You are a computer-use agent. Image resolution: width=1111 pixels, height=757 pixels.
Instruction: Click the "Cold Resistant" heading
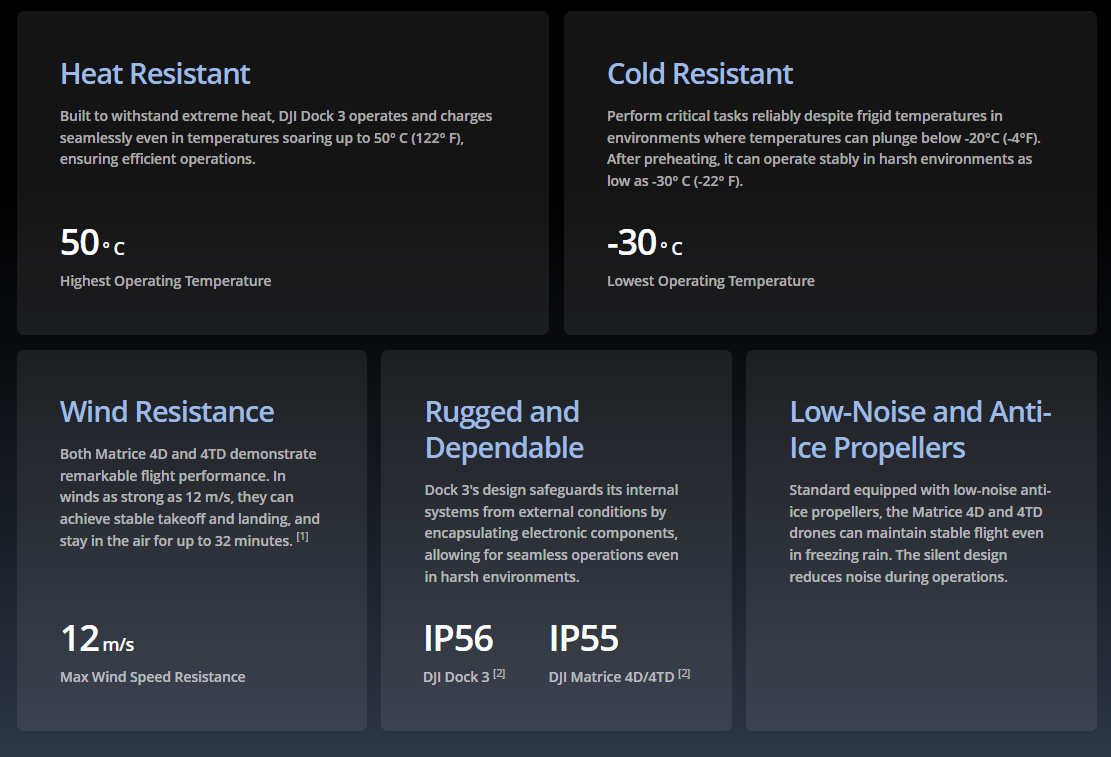[x=700, y=74]
